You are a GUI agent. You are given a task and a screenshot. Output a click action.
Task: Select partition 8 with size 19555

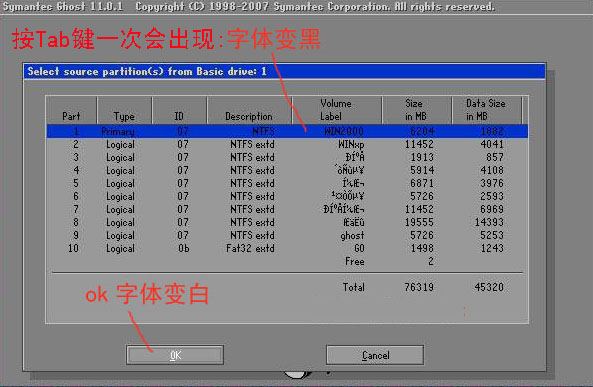[x=287, y=222]
